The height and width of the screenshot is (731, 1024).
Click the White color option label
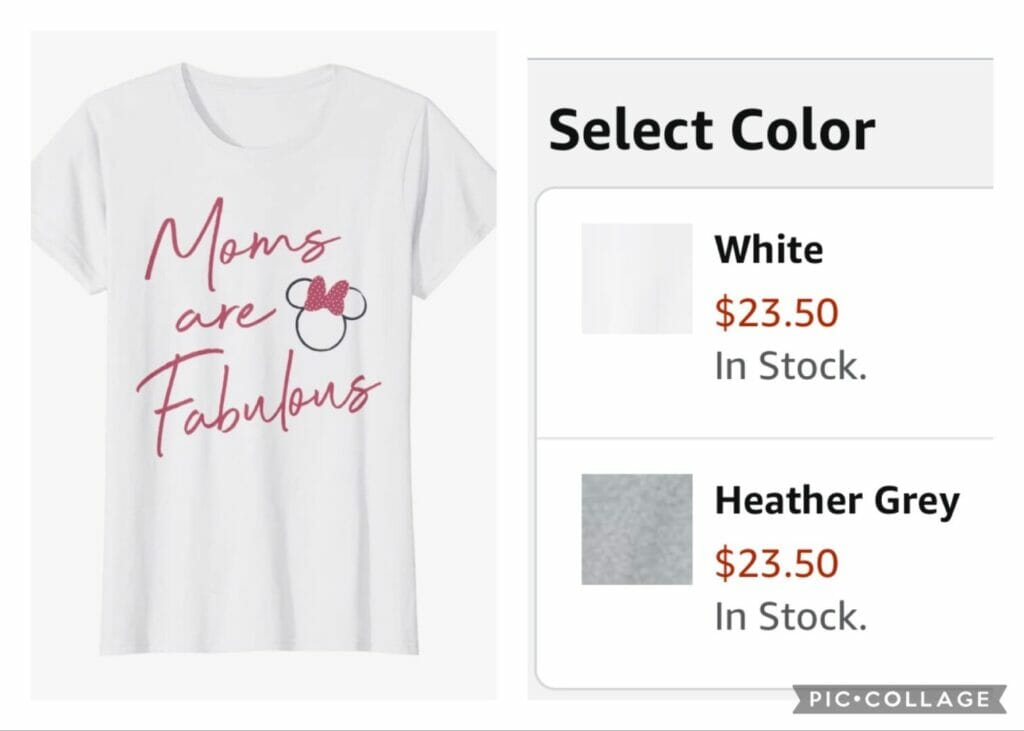[769, 250]
